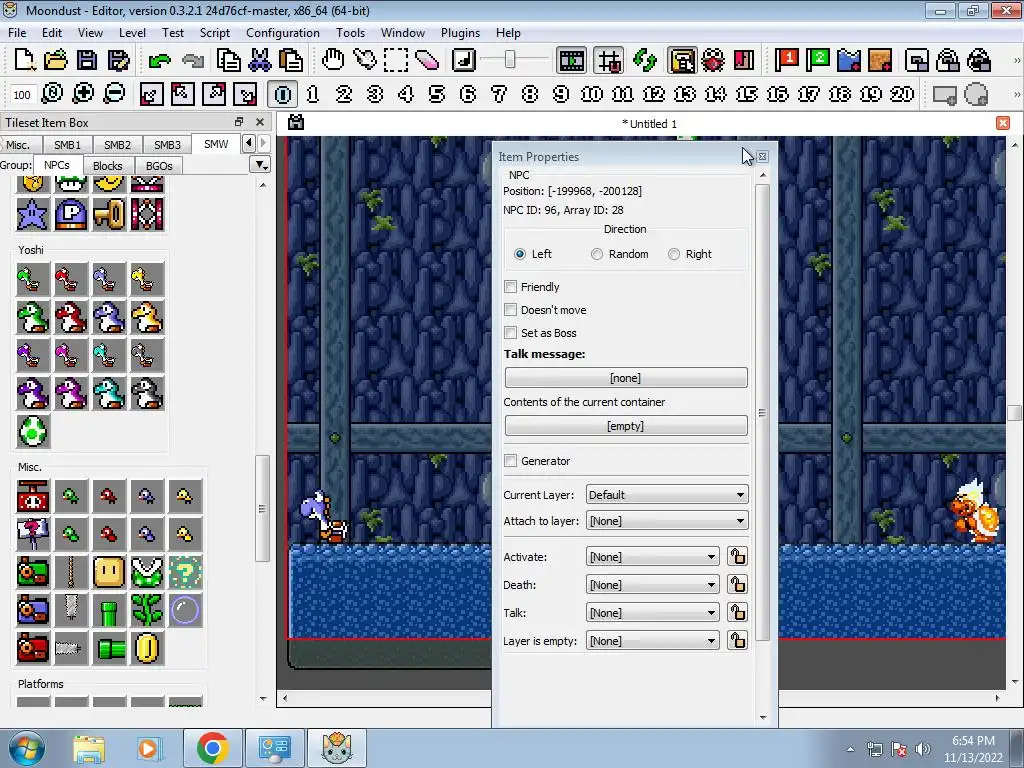The height and width of the screenshot is (768, 1024).
Task: Click the container contents [empty] button
Action: [626, 426]
